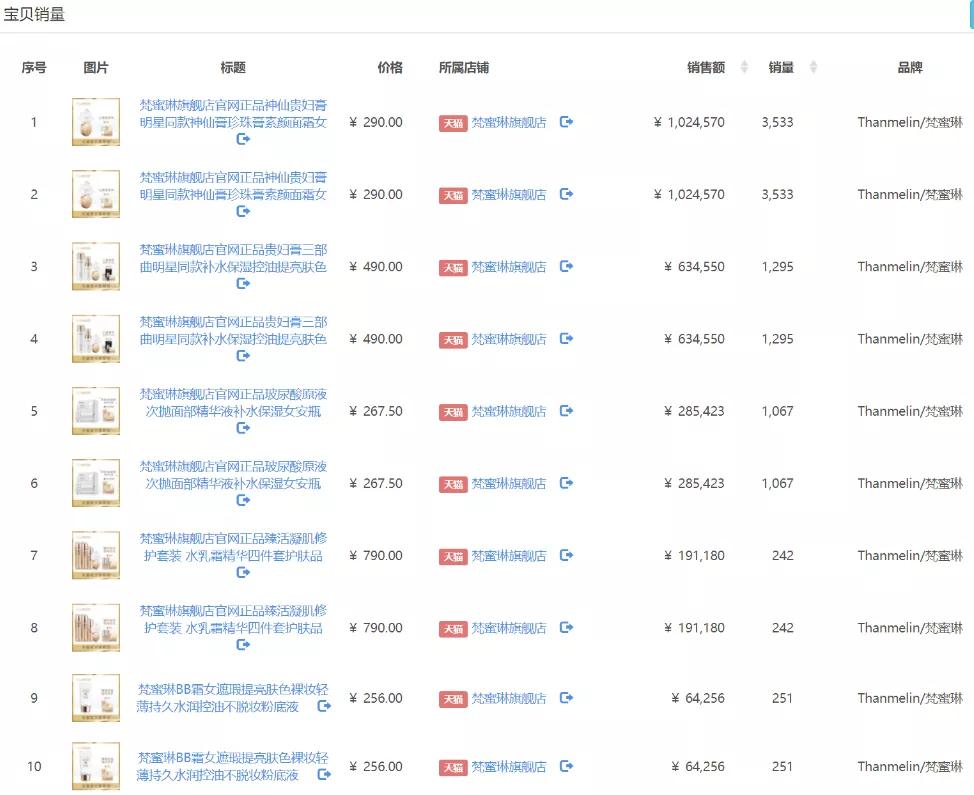
Task: Open external link icon beside row 9 title
Action: (324, 706)
